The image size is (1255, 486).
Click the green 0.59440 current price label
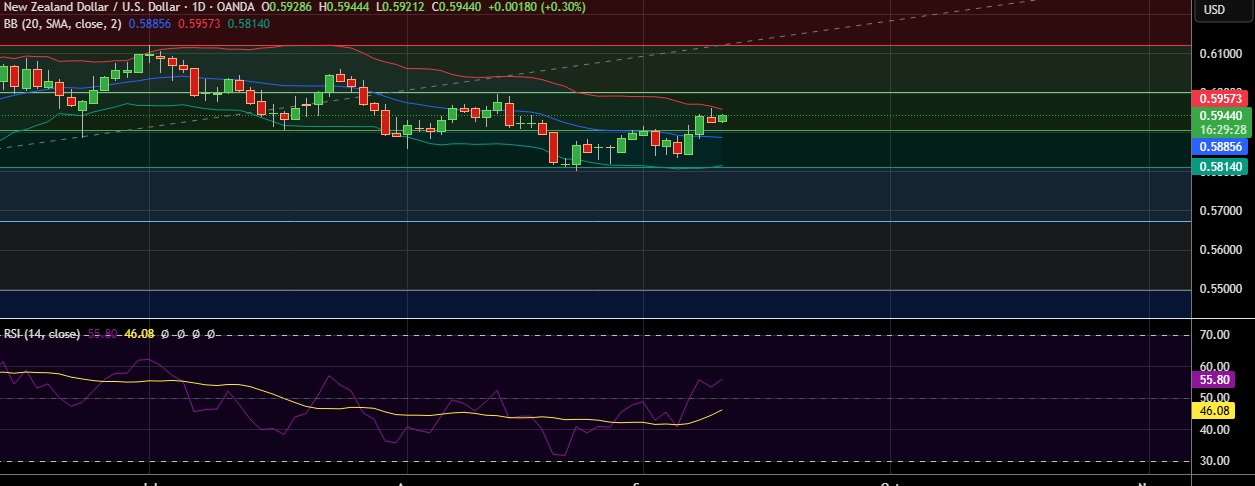coord(1221,115)
